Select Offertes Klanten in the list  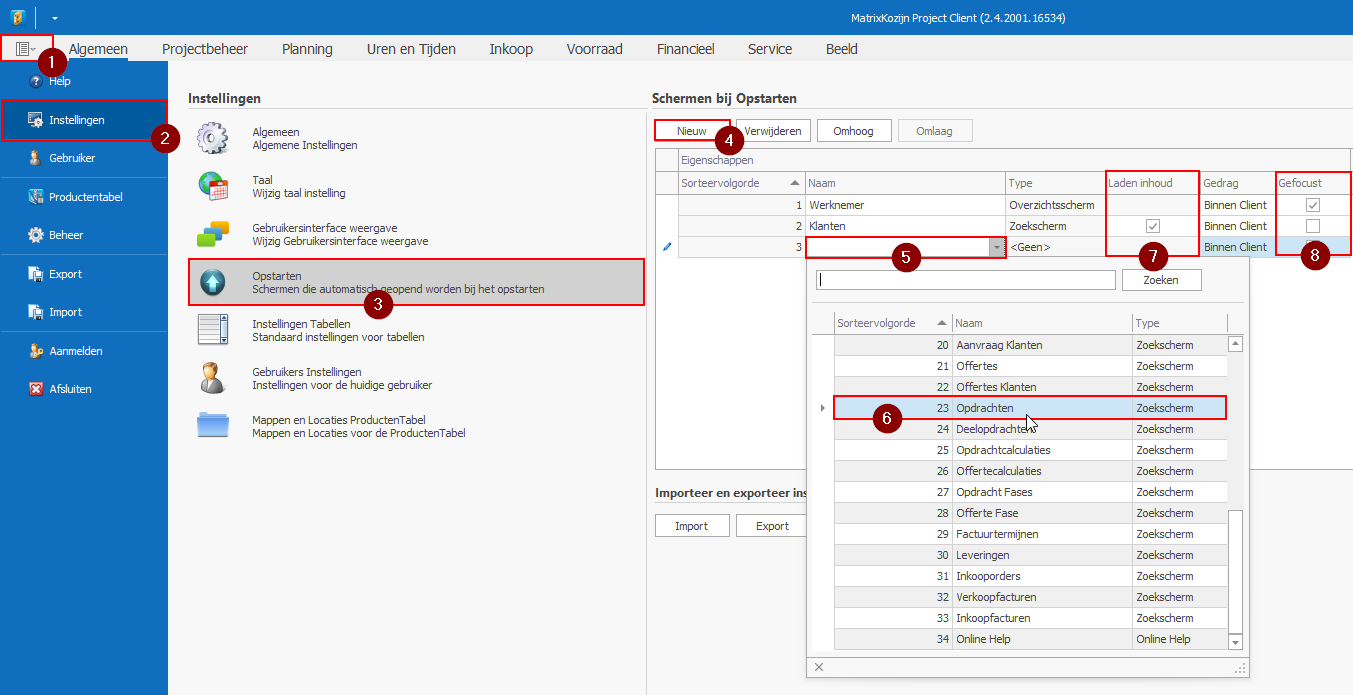tap(1030, 387)
